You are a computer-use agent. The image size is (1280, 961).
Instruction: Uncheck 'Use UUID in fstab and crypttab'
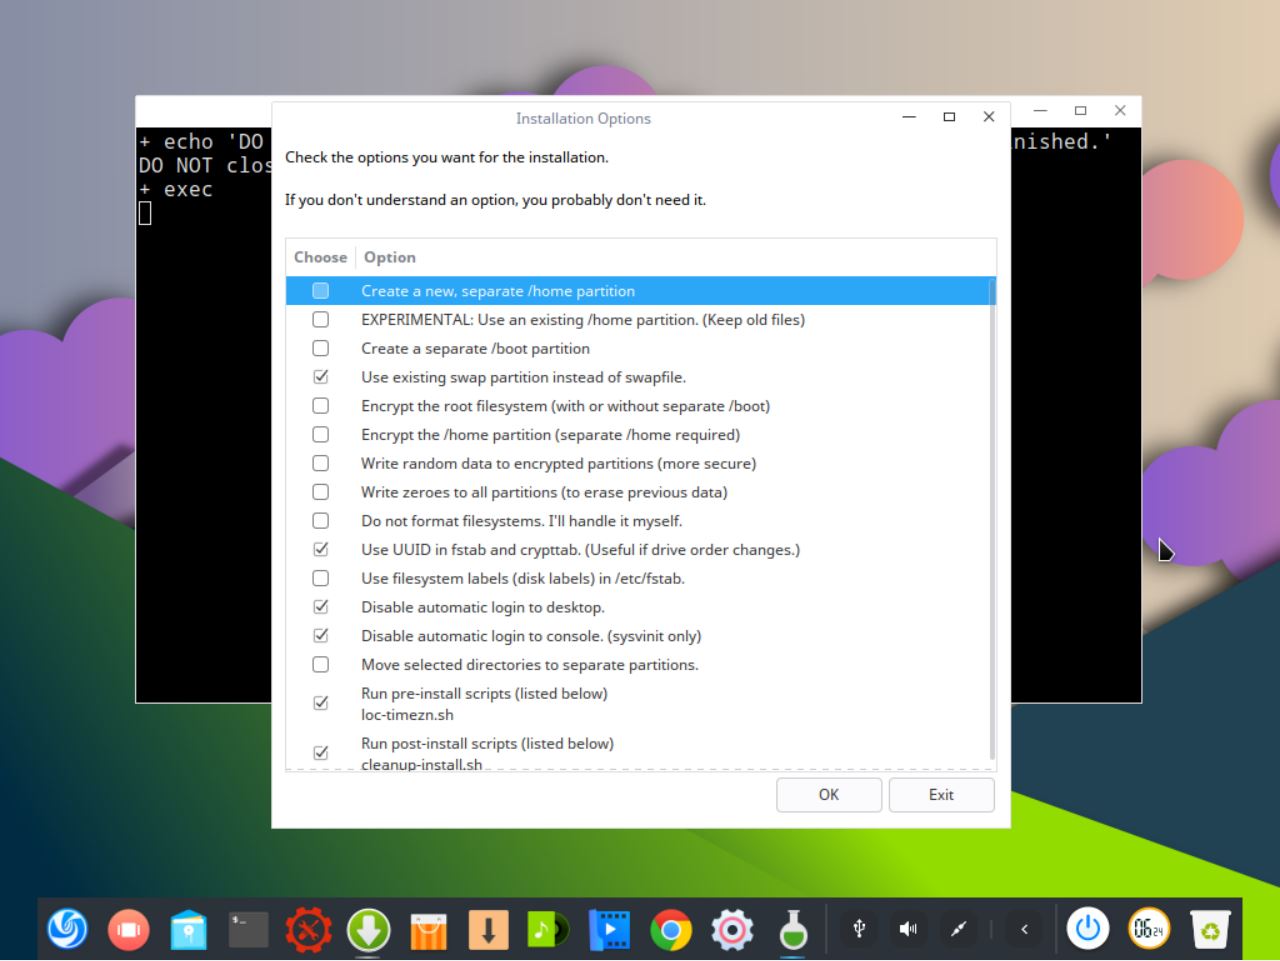click(x=320, y=549)
